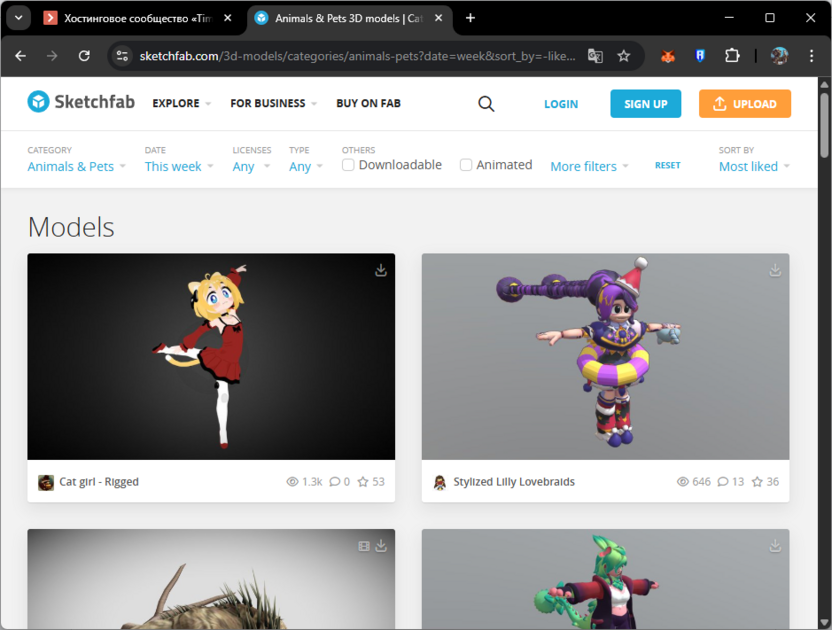Click the Upload button
Viewport: 832px width, 630px height.
[x=745, y=104]
